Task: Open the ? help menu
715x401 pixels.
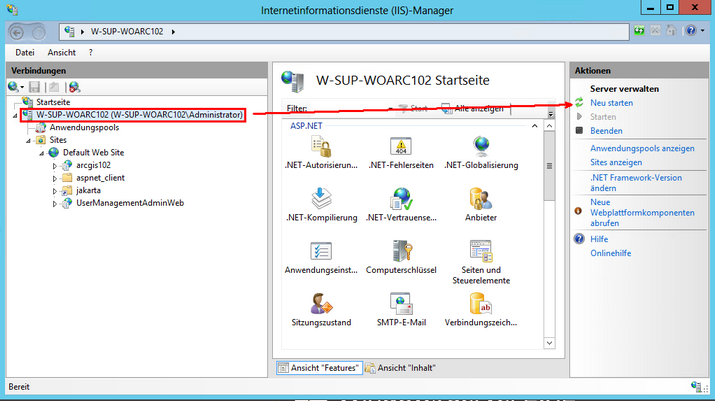Action: point(91,52)
